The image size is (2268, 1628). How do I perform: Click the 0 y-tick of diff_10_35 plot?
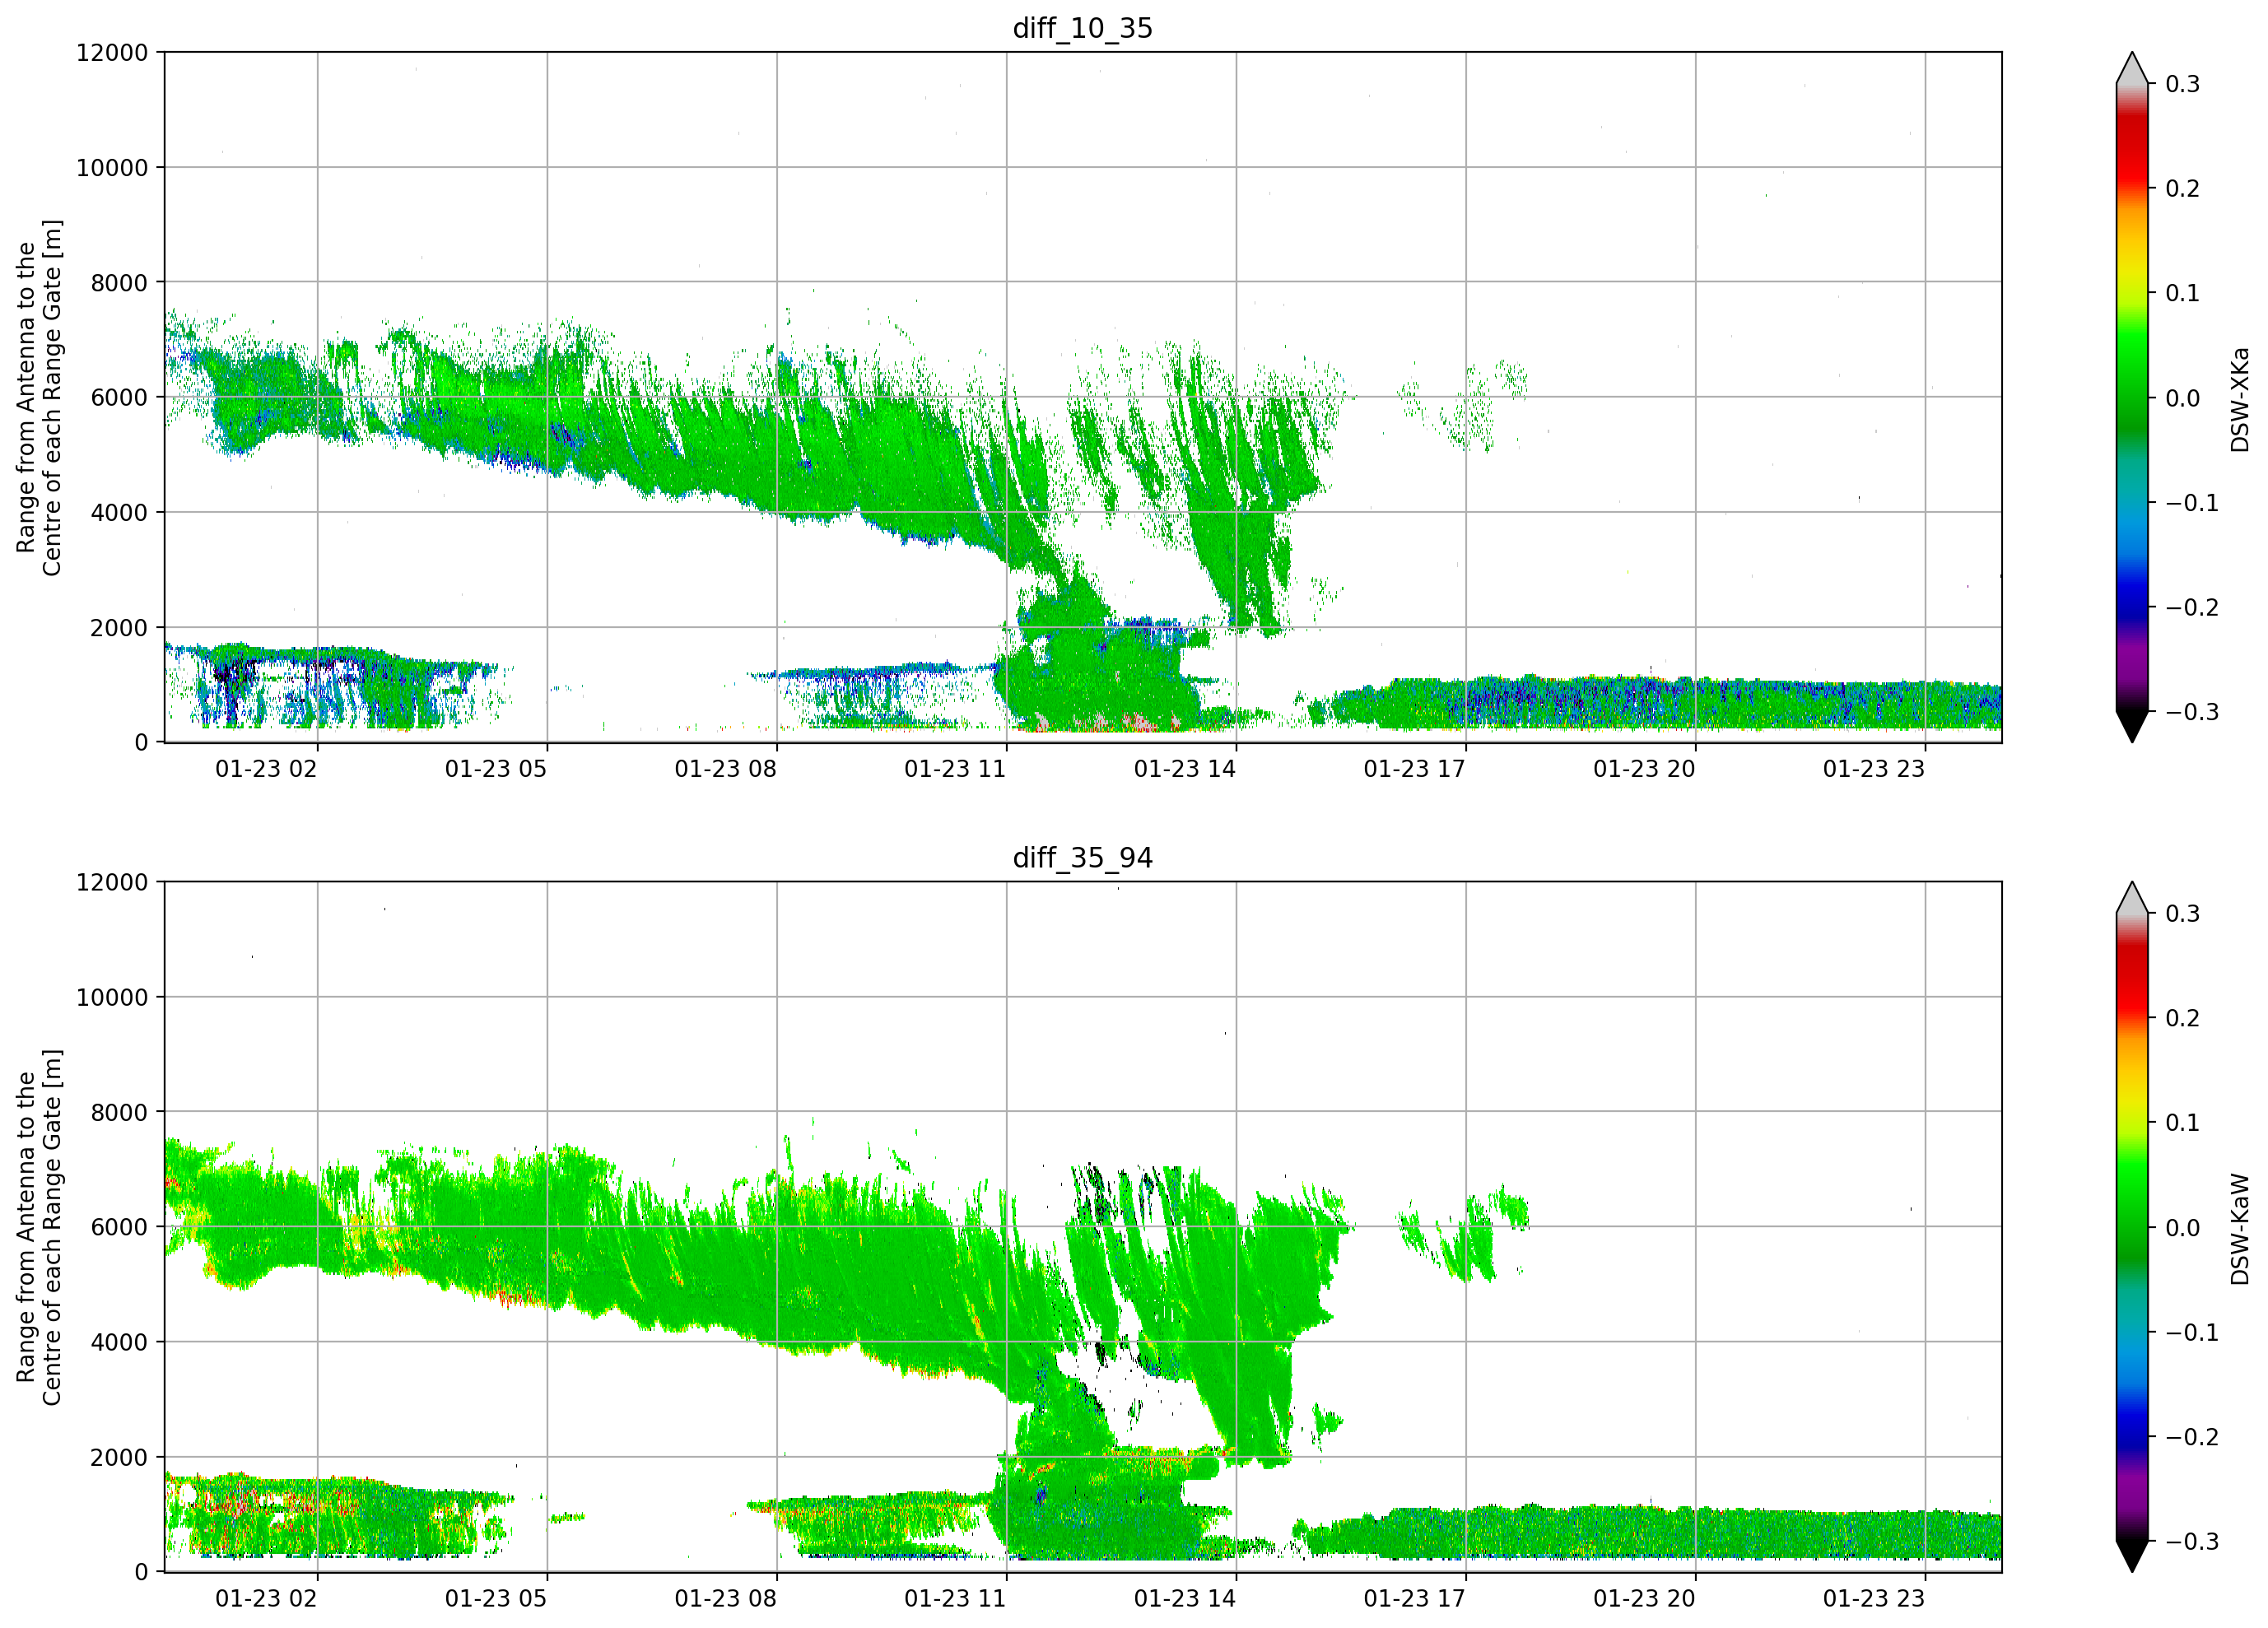tap(141, 743)
